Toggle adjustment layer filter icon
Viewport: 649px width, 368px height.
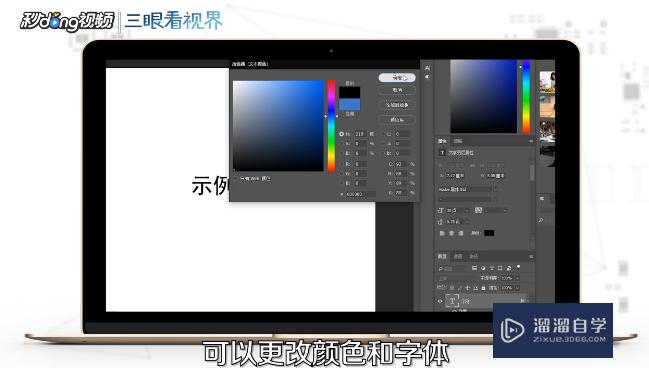coord(483,268)
